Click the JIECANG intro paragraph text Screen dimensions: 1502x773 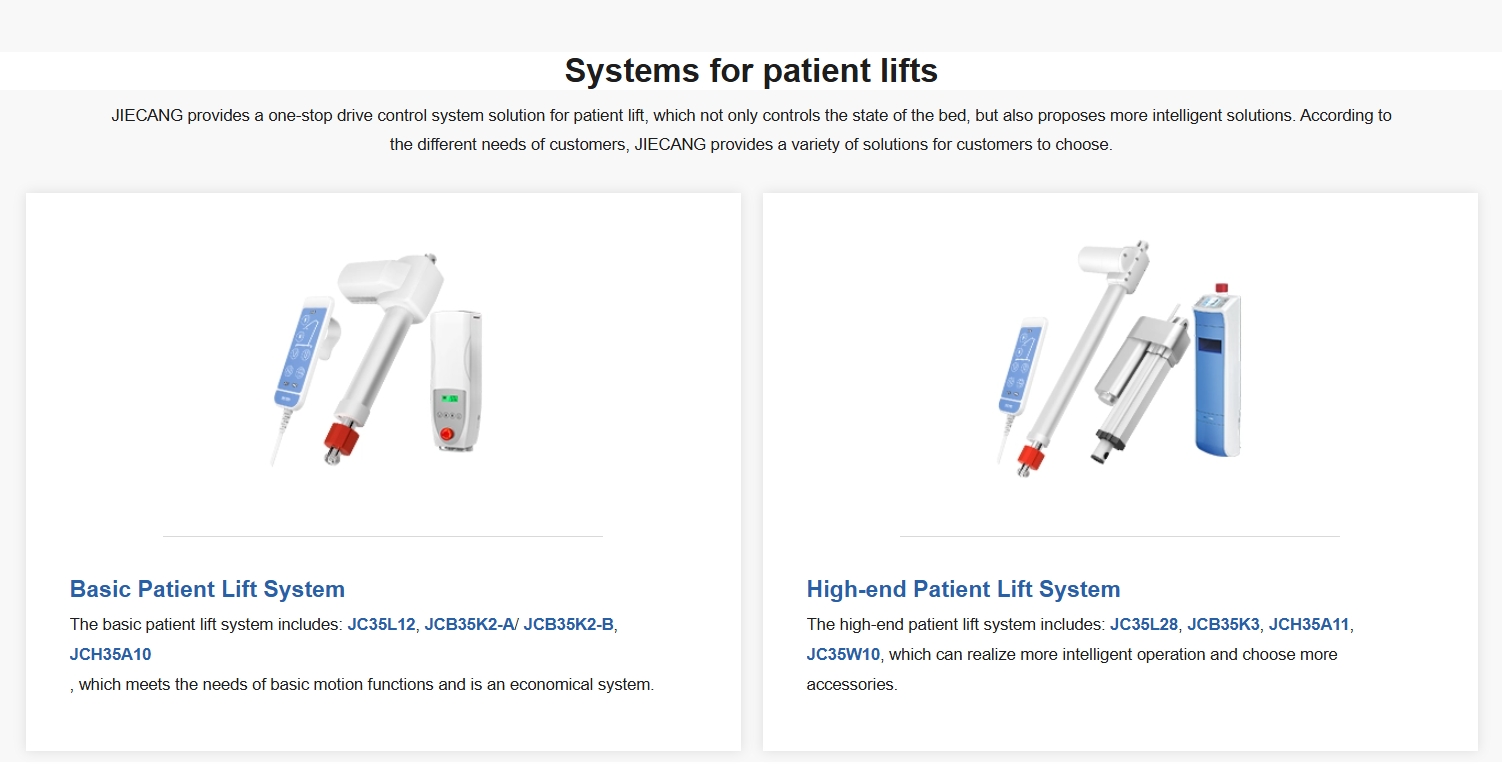[x=751, y=130]
